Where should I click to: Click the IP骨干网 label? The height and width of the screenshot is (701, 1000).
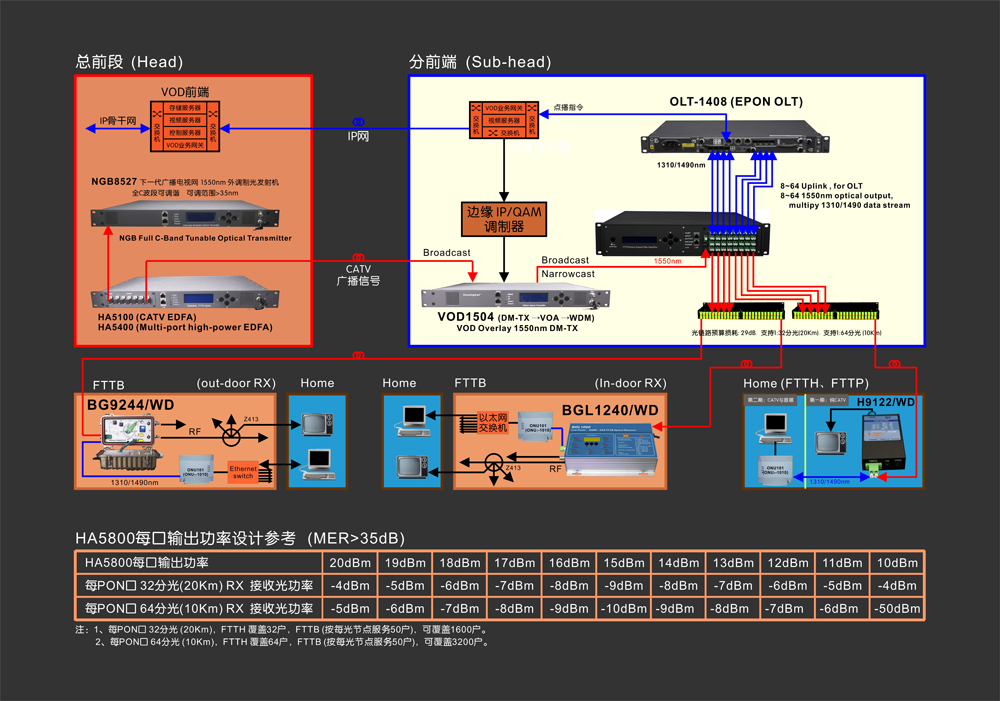coord(117,121)
